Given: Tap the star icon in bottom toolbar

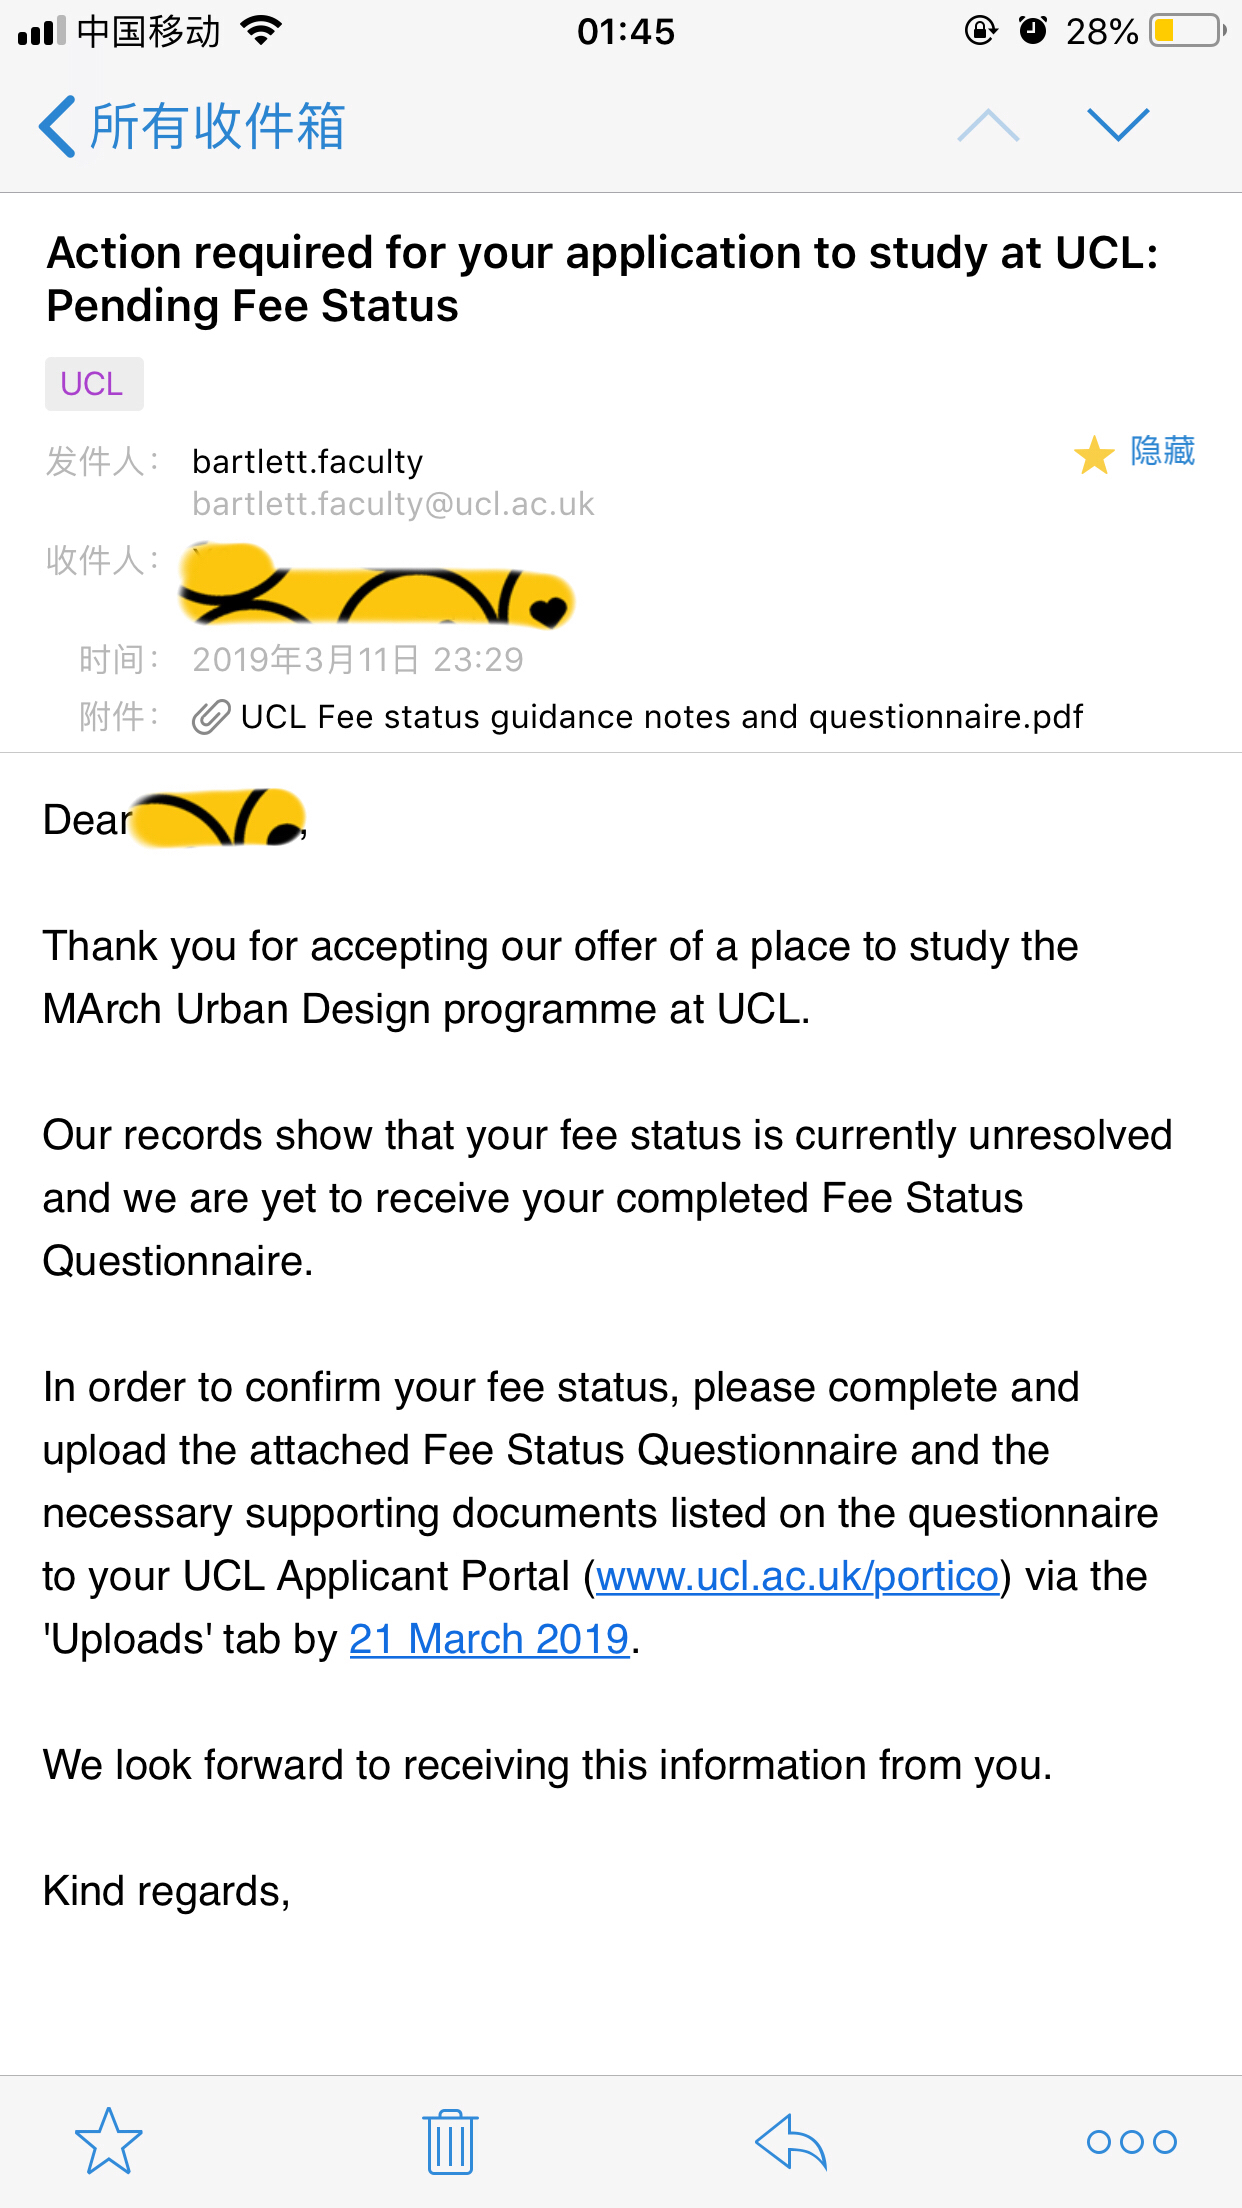Looking at the screenshot, I should [x=109, y=2141].
